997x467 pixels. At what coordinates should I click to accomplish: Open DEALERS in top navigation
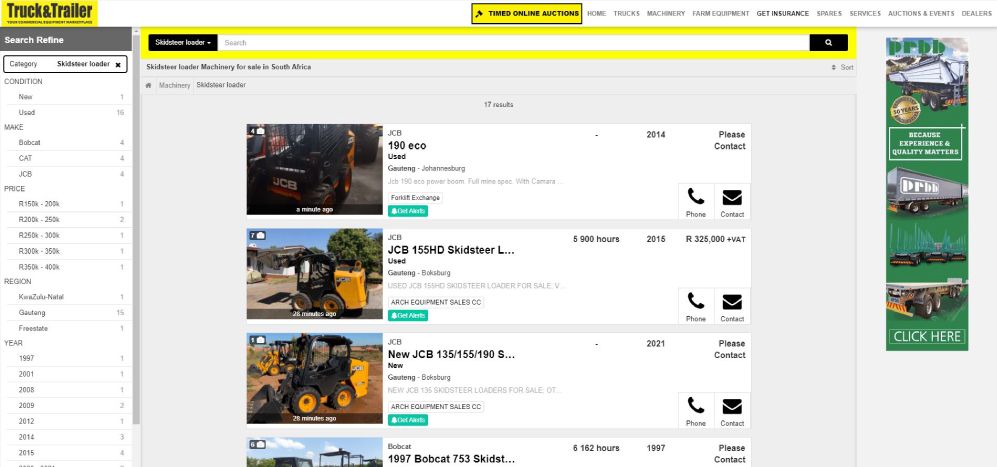tap(976, 13)
